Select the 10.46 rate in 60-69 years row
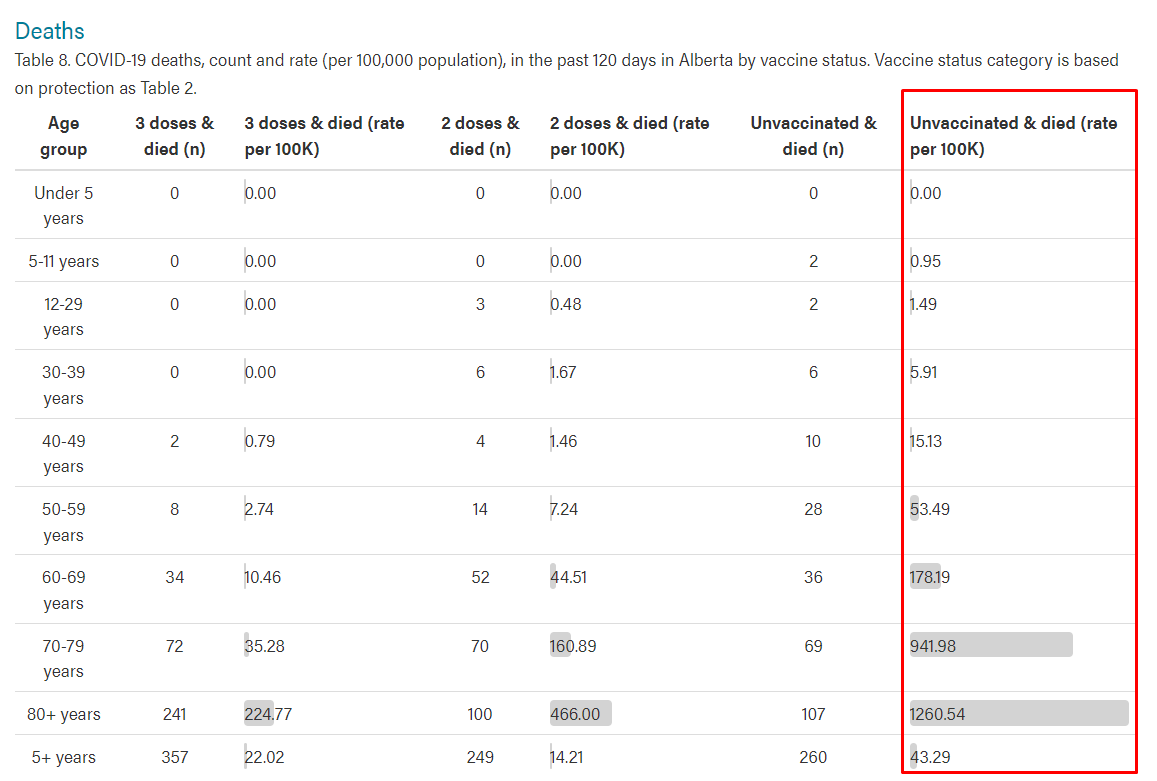The height and width of the screenshot is (781, 1157). pos(263,577)
